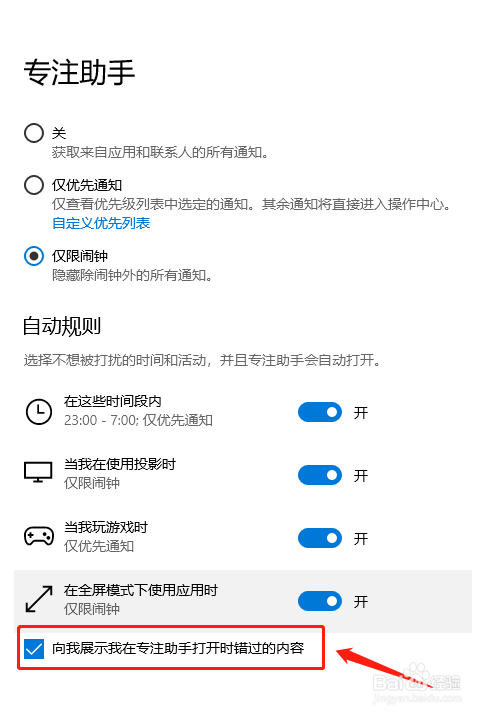Click the game controller icon
490x716 pixels.
click(x=39, y=536)
